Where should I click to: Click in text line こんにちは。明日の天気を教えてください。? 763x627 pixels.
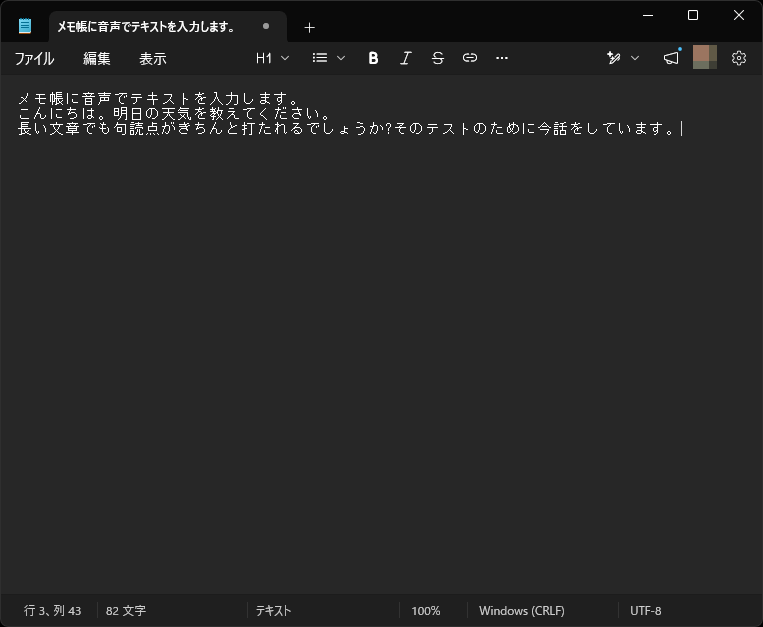click(x=174, y=114)
